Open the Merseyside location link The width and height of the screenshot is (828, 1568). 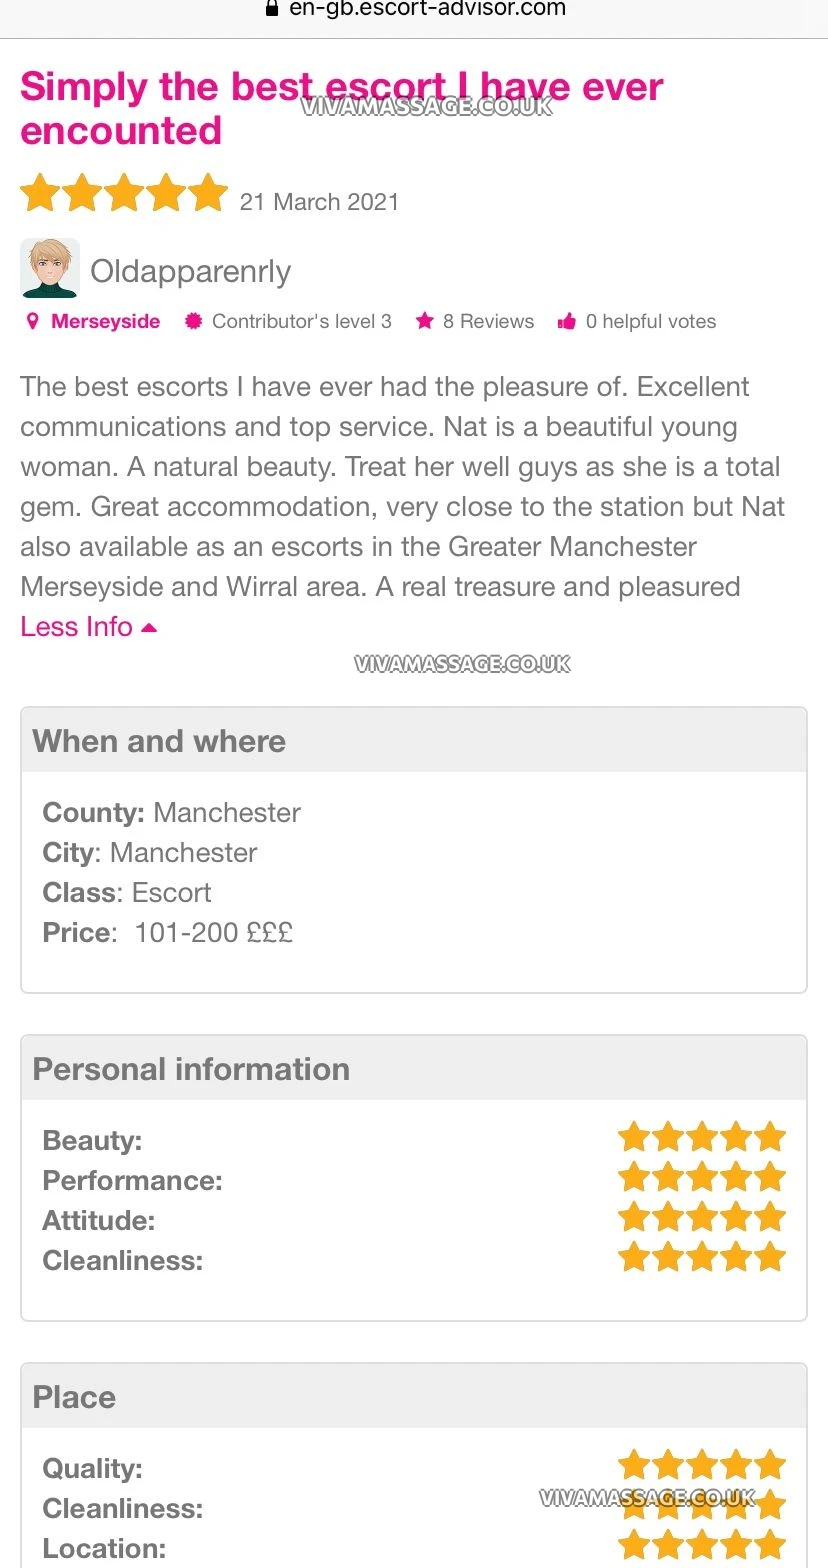[105, 321]
